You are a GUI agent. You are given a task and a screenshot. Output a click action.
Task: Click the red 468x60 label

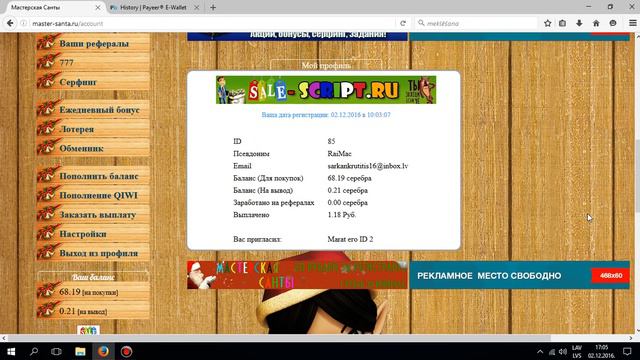(x=611, y=276)
